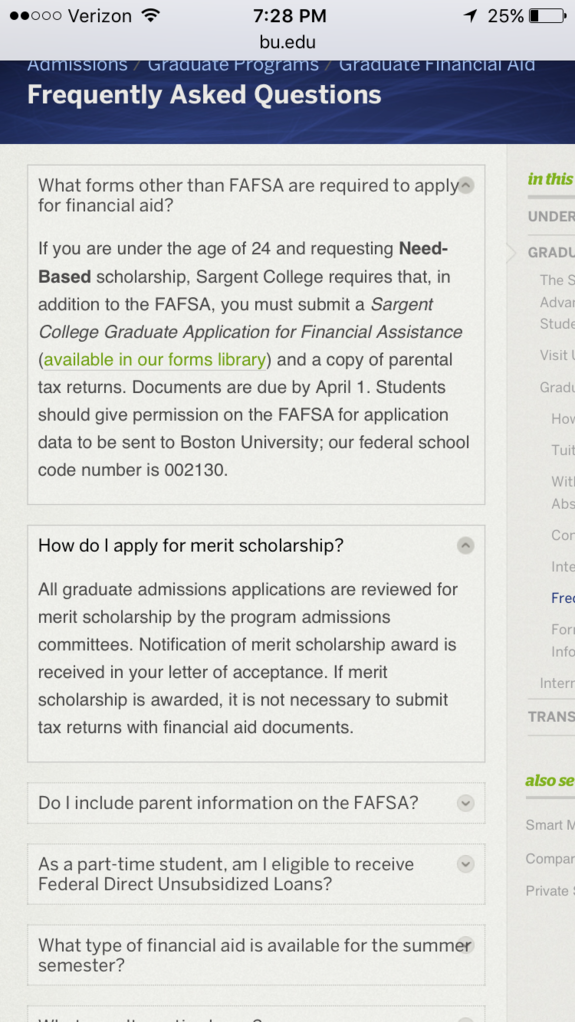The image size is (575, 1022).
Task: Open Graduate Financial Aid breadcrumb link
Action: [437, 65]
